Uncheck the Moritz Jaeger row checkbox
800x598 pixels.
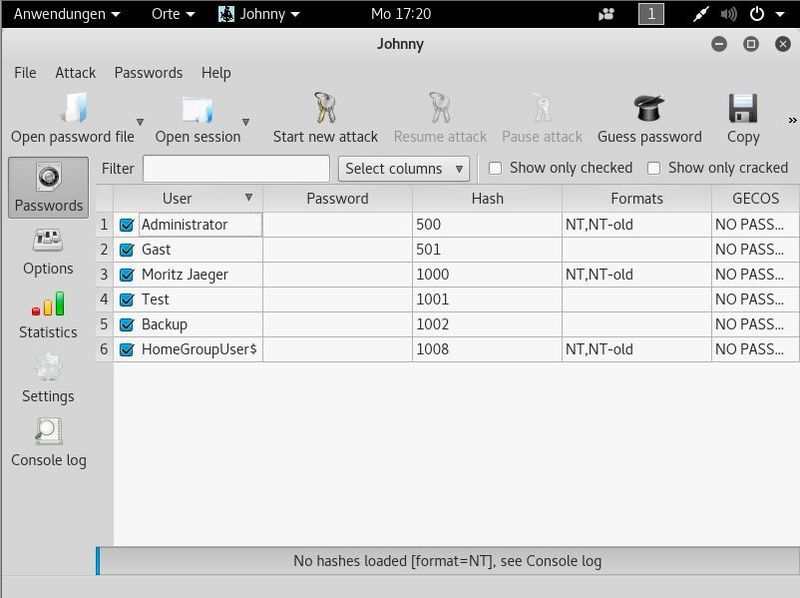(x=127, y=275)
